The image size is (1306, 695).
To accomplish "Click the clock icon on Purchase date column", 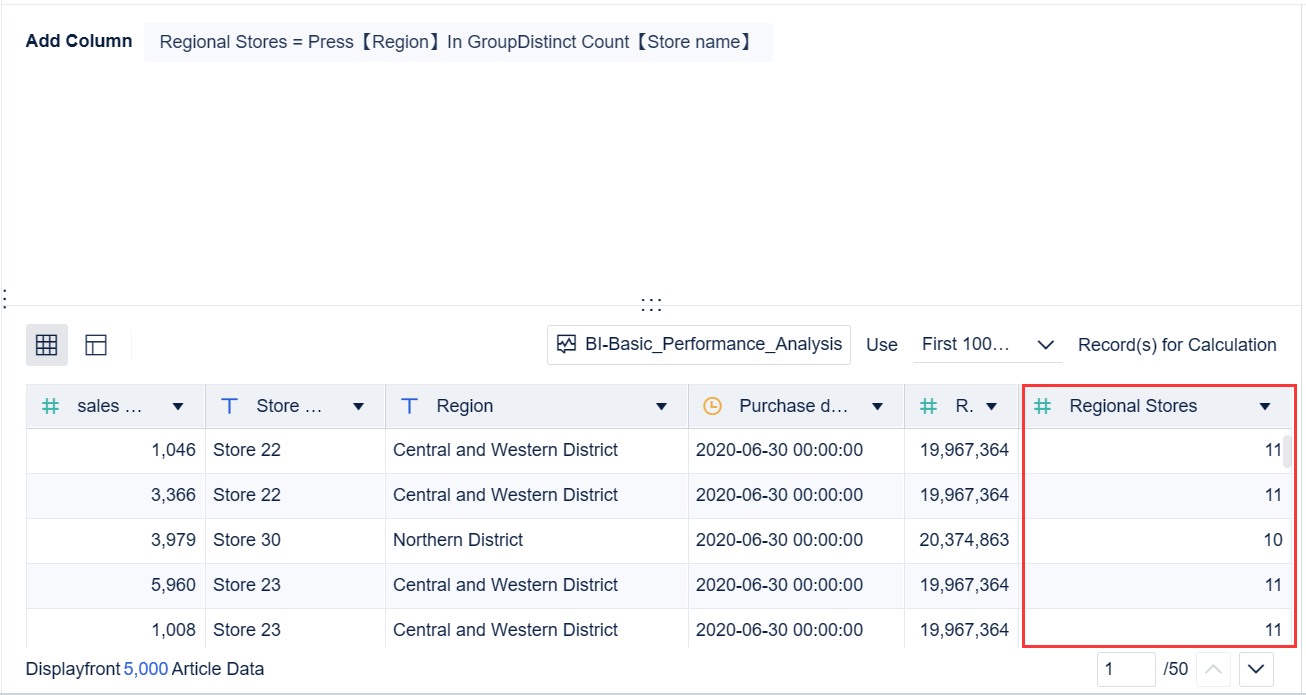I will [712, 406].
